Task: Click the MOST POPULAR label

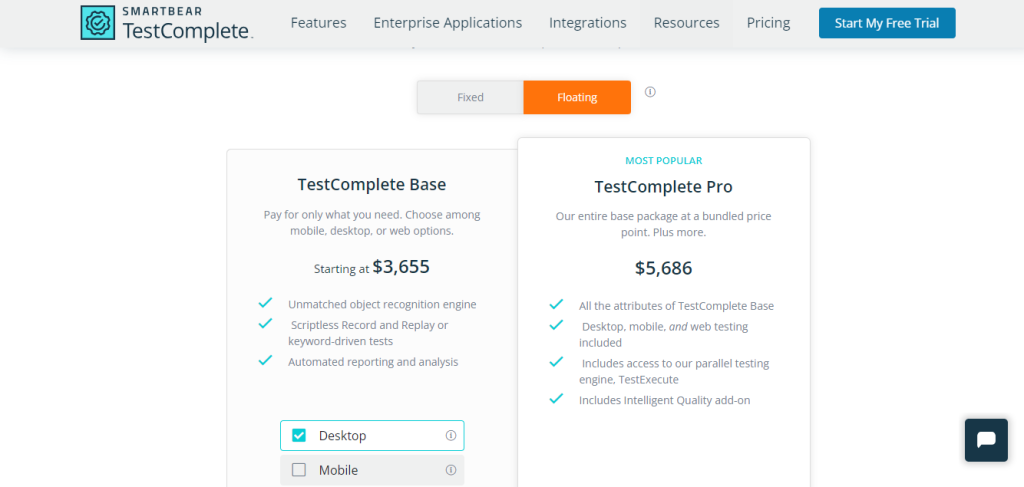Action: click(664, 161)
